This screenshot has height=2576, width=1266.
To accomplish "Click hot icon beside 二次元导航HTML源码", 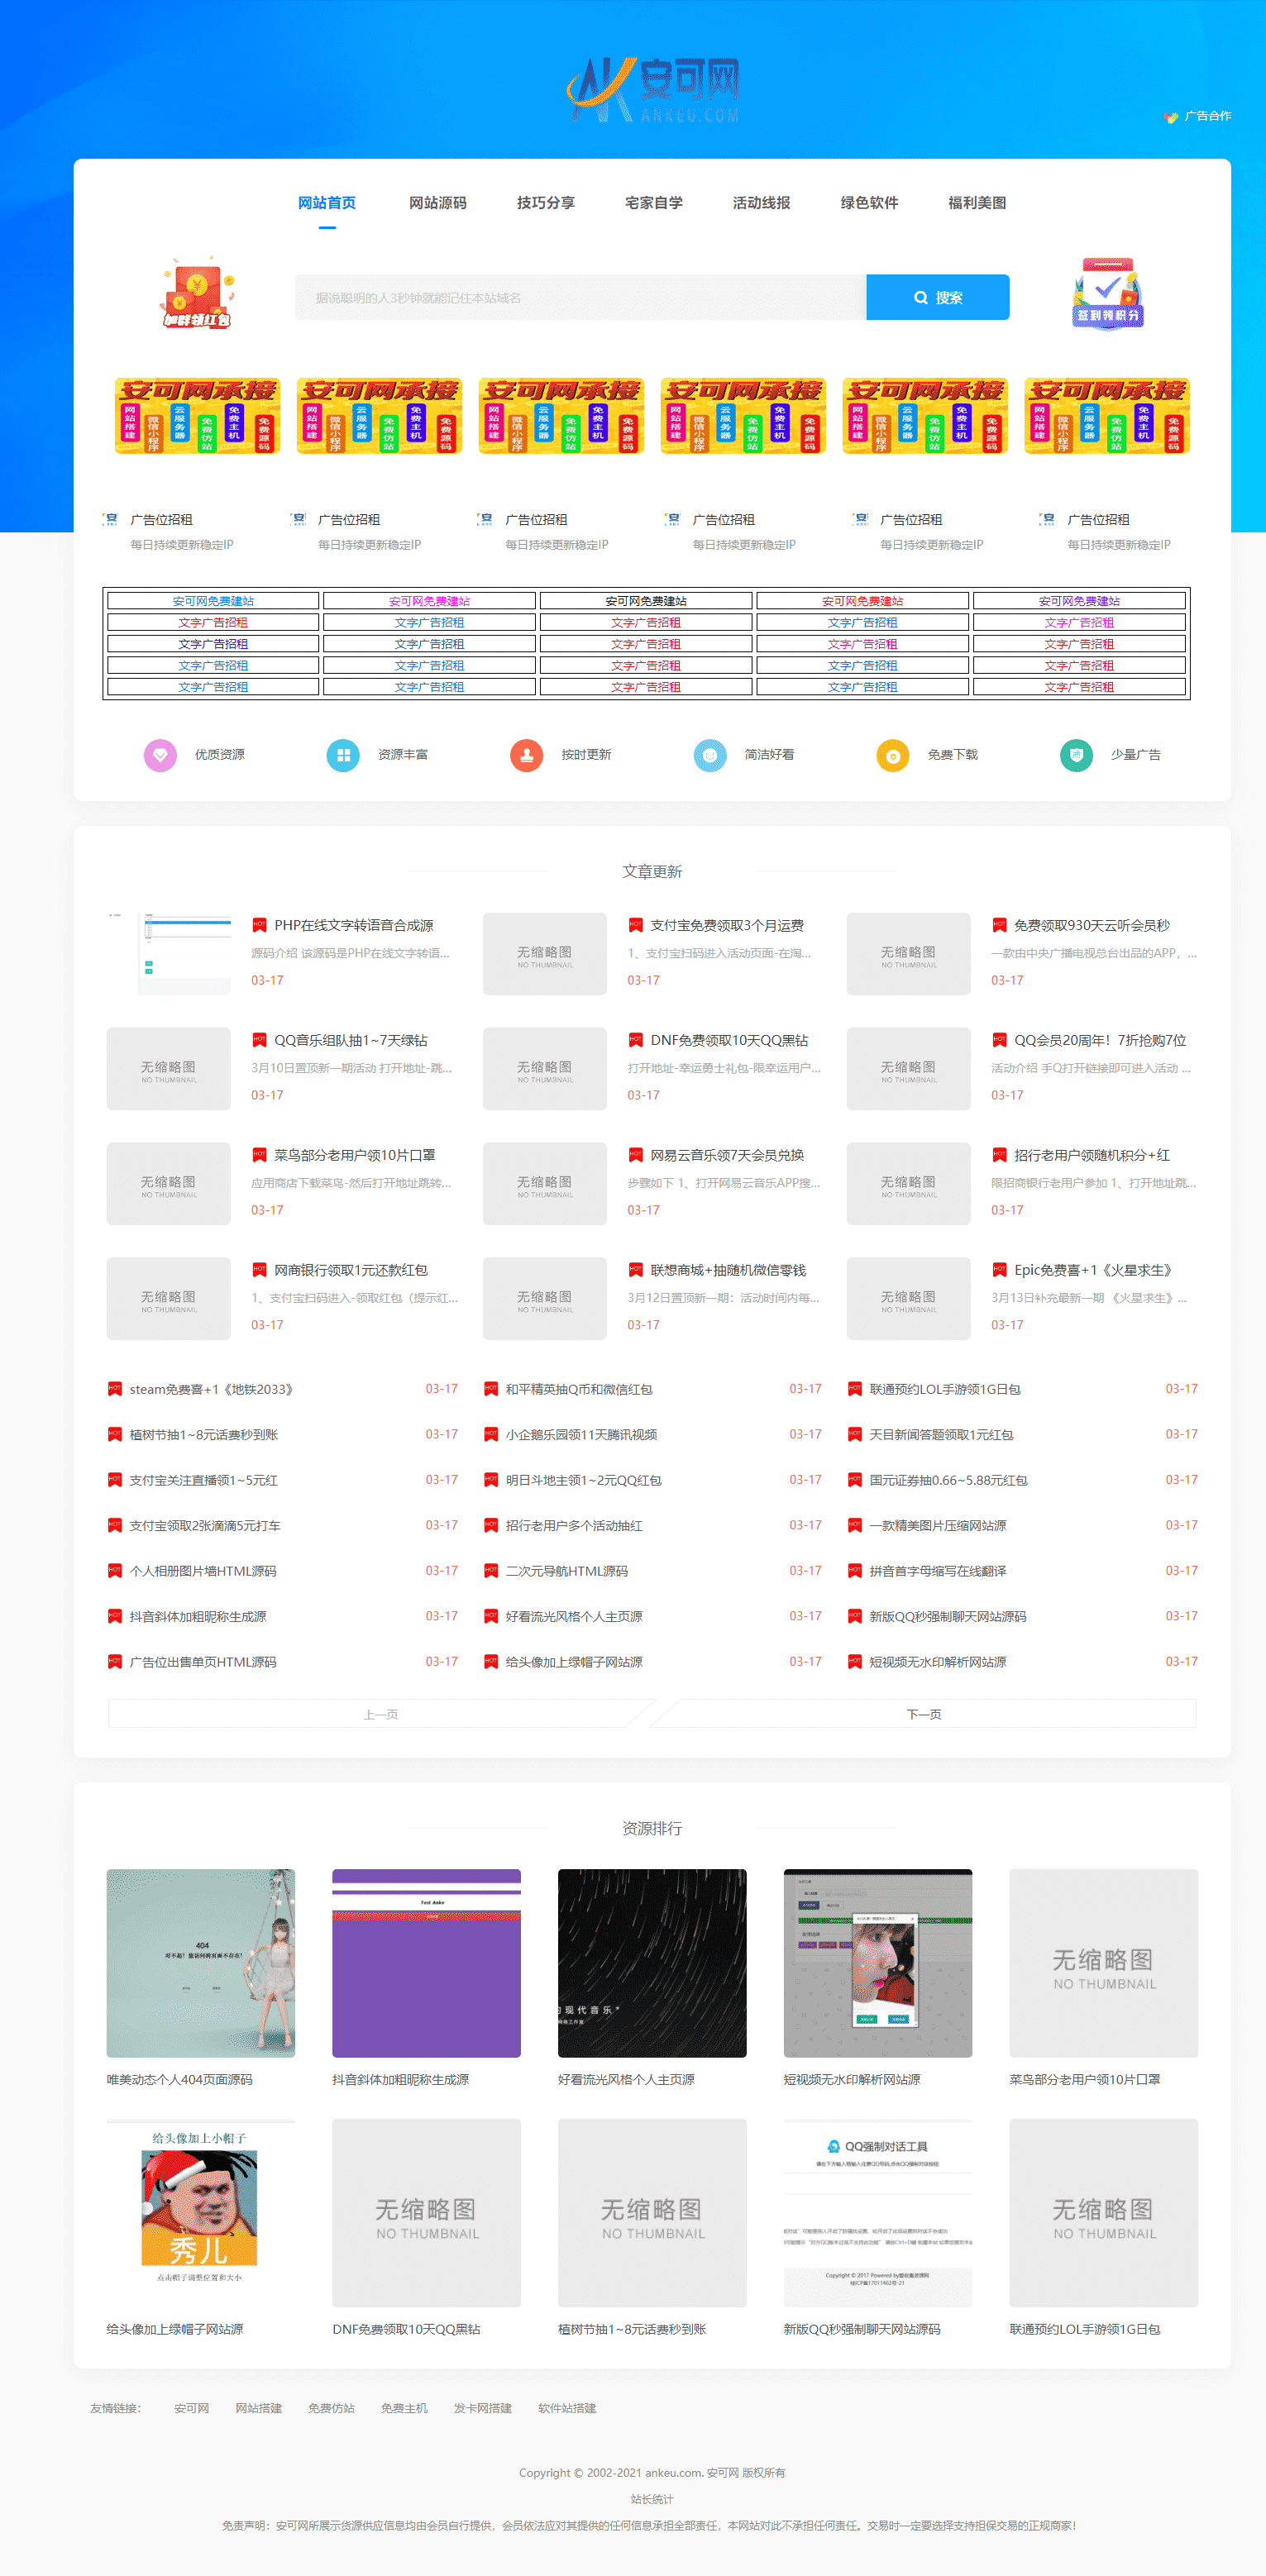I will coord(491,1571).
